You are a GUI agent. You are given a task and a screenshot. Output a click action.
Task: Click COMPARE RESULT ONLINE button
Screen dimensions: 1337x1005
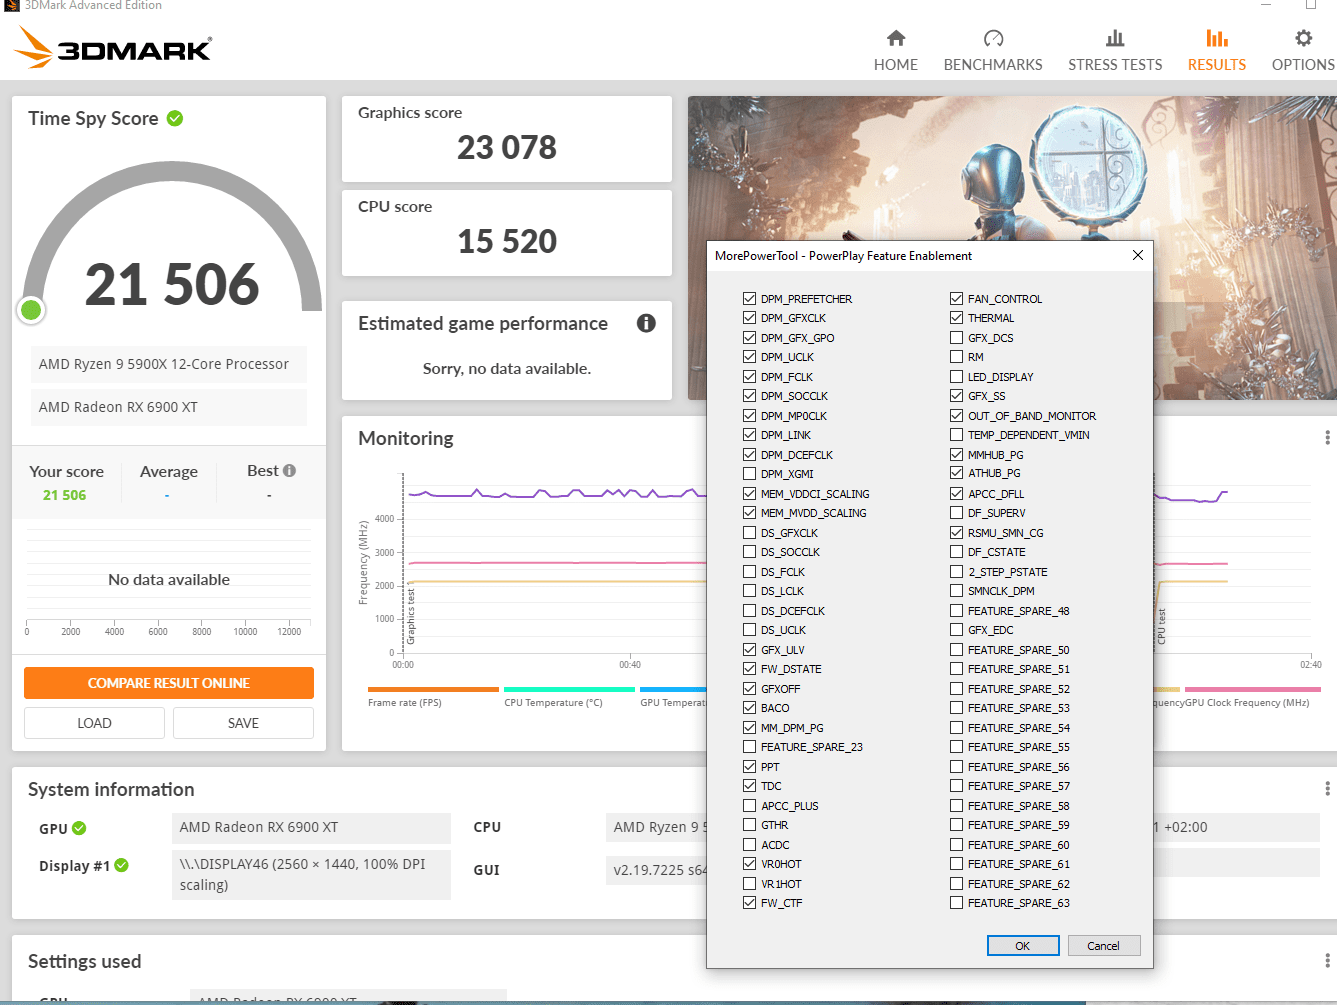point(169,683)
